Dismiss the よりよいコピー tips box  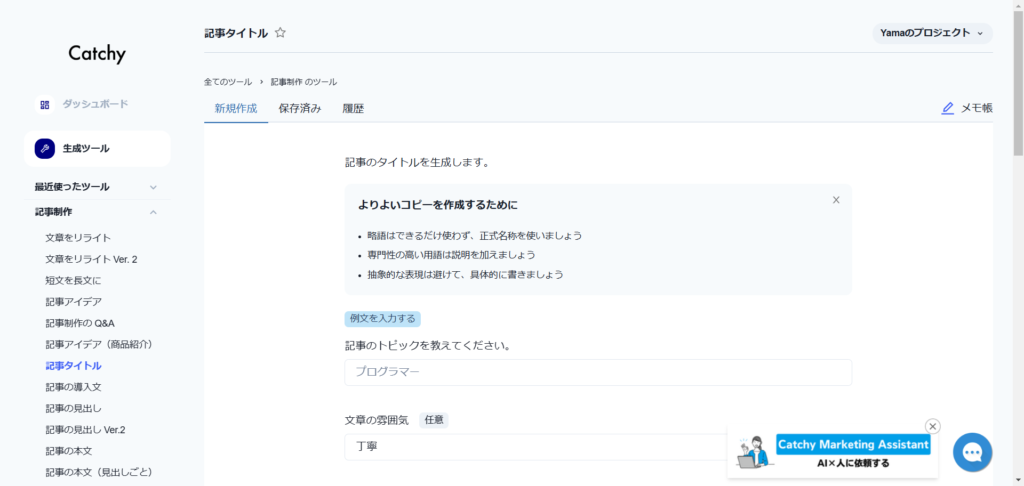pyautogui.click(x=836, y=200)
